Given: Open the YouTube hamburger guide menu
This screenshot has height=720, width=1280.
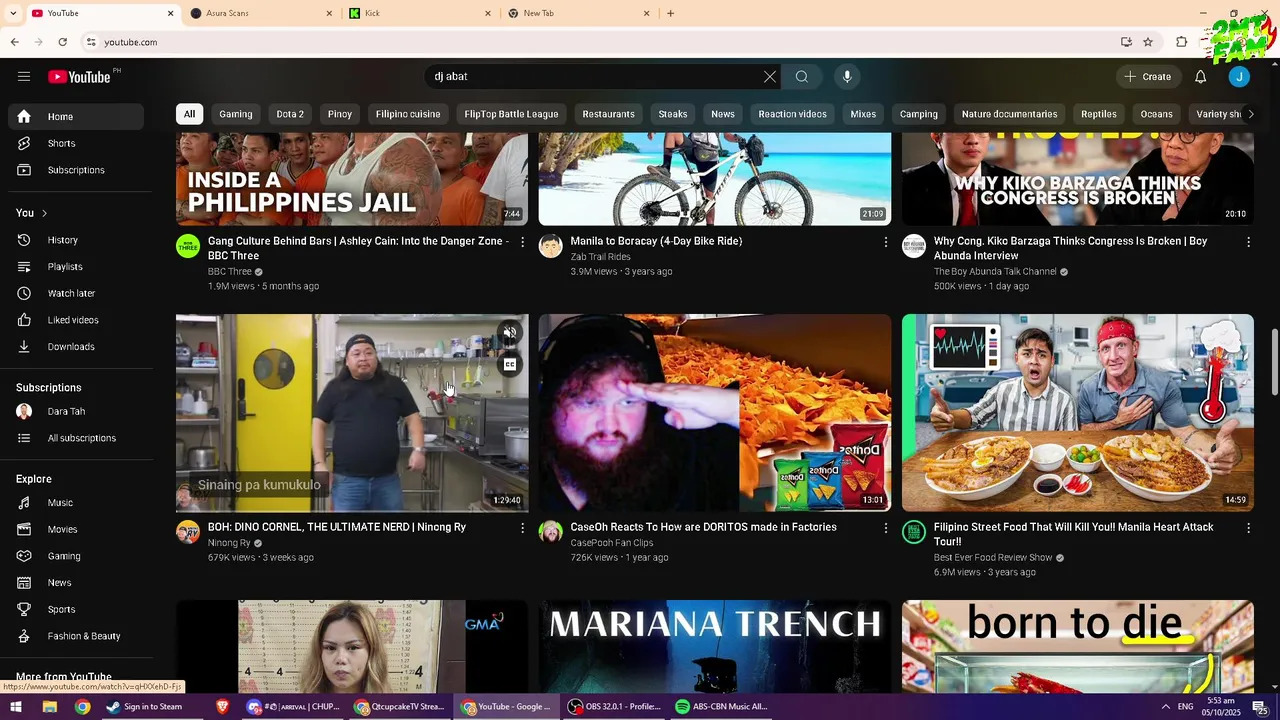Looking at the screenshot, I should 24,77.
